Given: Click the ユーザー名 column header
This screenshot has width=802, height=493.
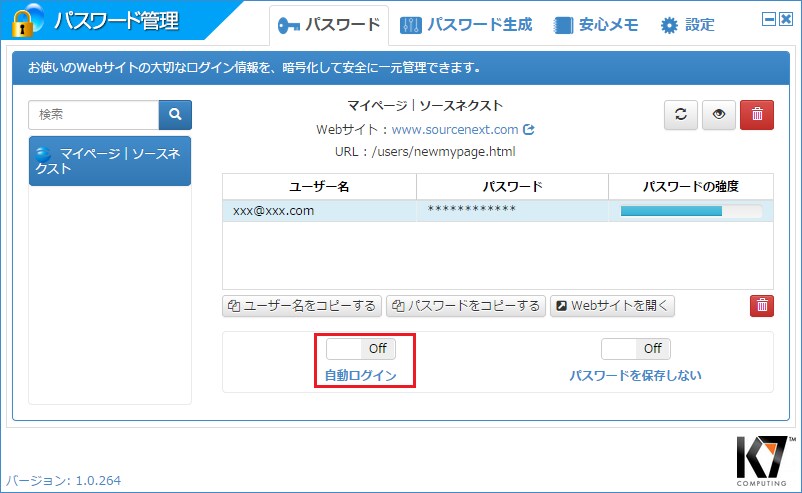Looking at the screenshot, I should pyautogui.click(x=320, y=187).
